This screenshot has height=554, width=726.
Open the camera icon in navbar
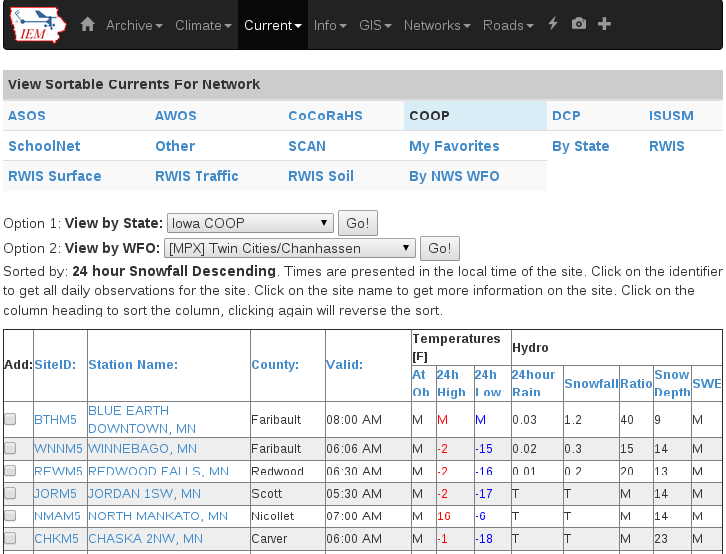tap(579, 24)
